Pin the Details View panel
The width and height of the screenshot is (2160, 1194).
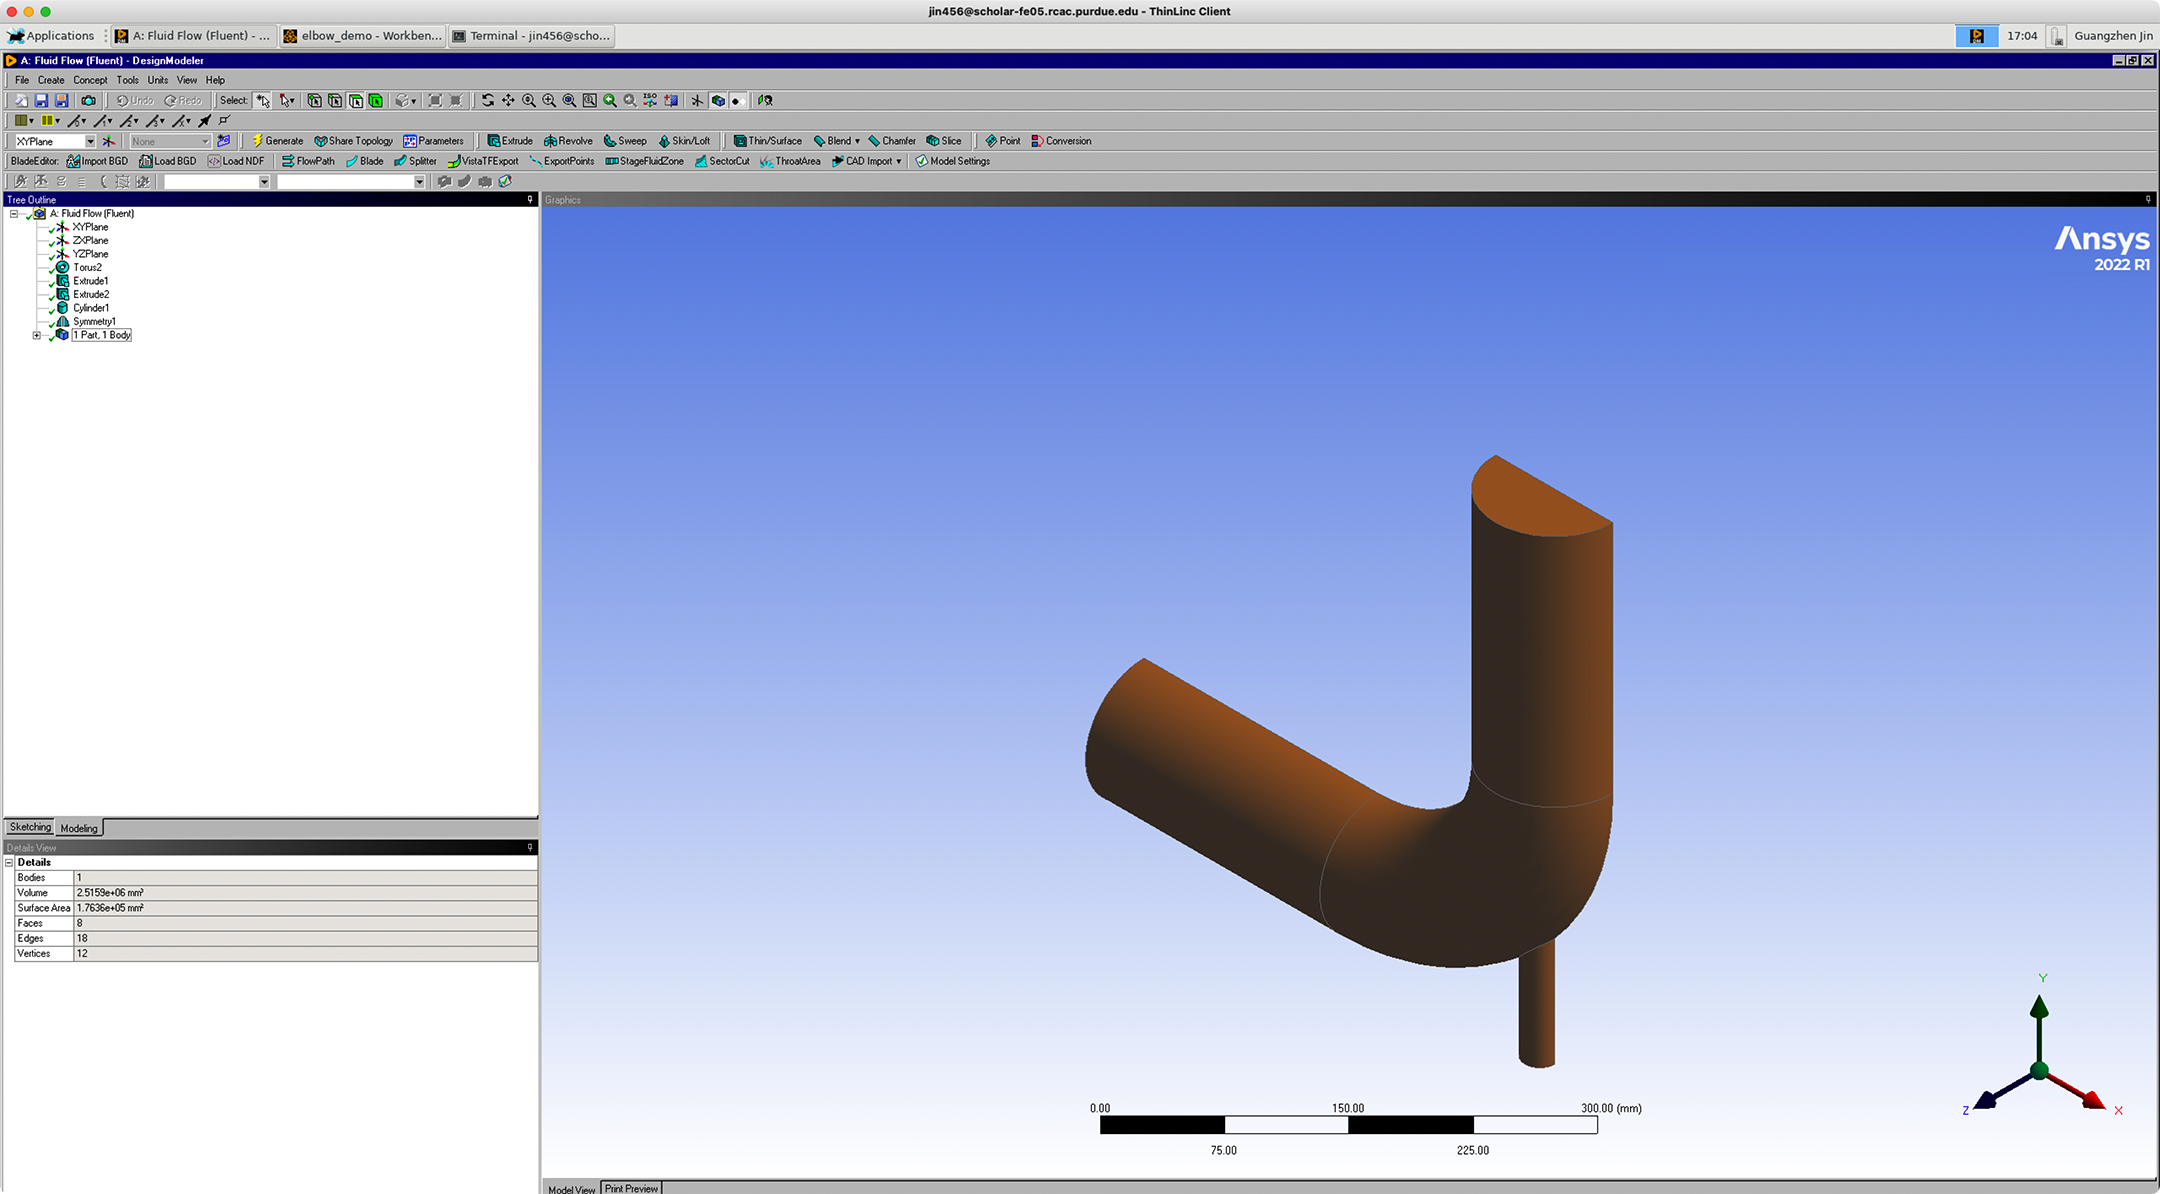530,848
